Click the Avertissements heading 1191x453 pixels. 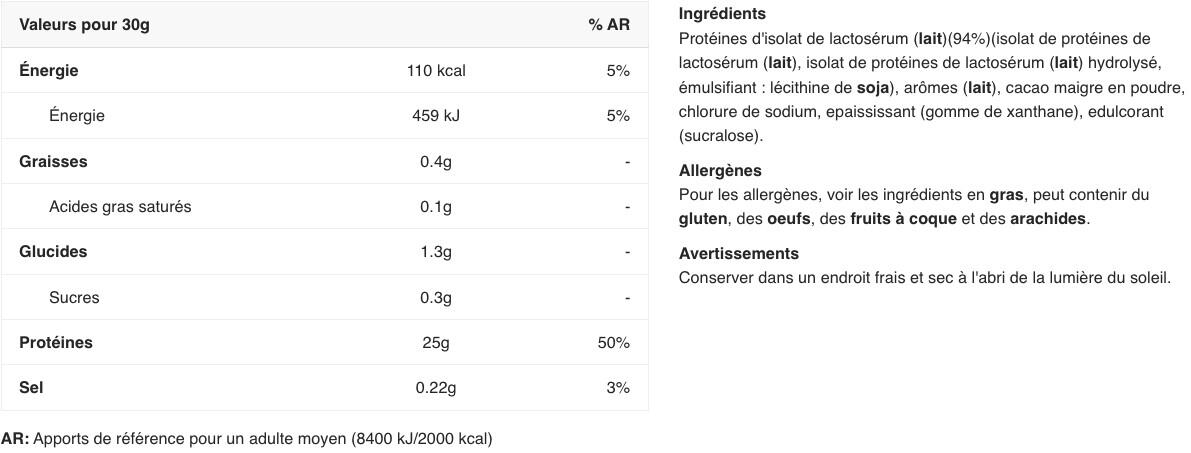click(x=739, y=254)
